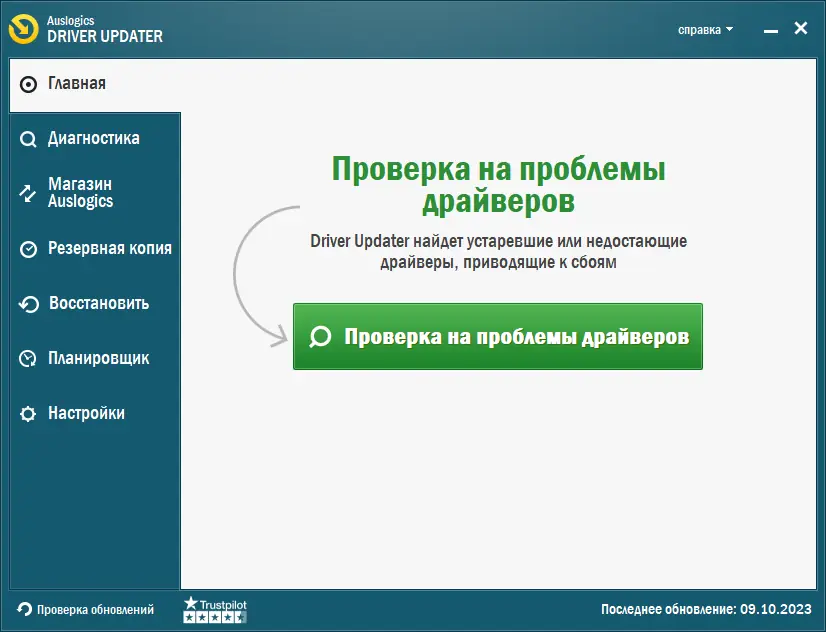The width and height of the screenshot is (826, 632).
Task: Click the Резервная копия checkmark icon
Action: point(28,249)
